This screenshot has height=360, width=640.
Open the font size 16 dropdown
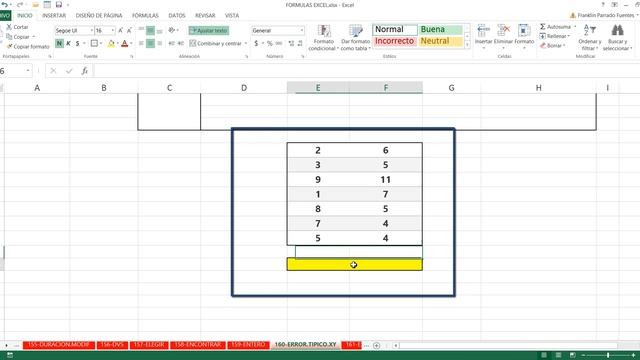(x=113, y=31)
